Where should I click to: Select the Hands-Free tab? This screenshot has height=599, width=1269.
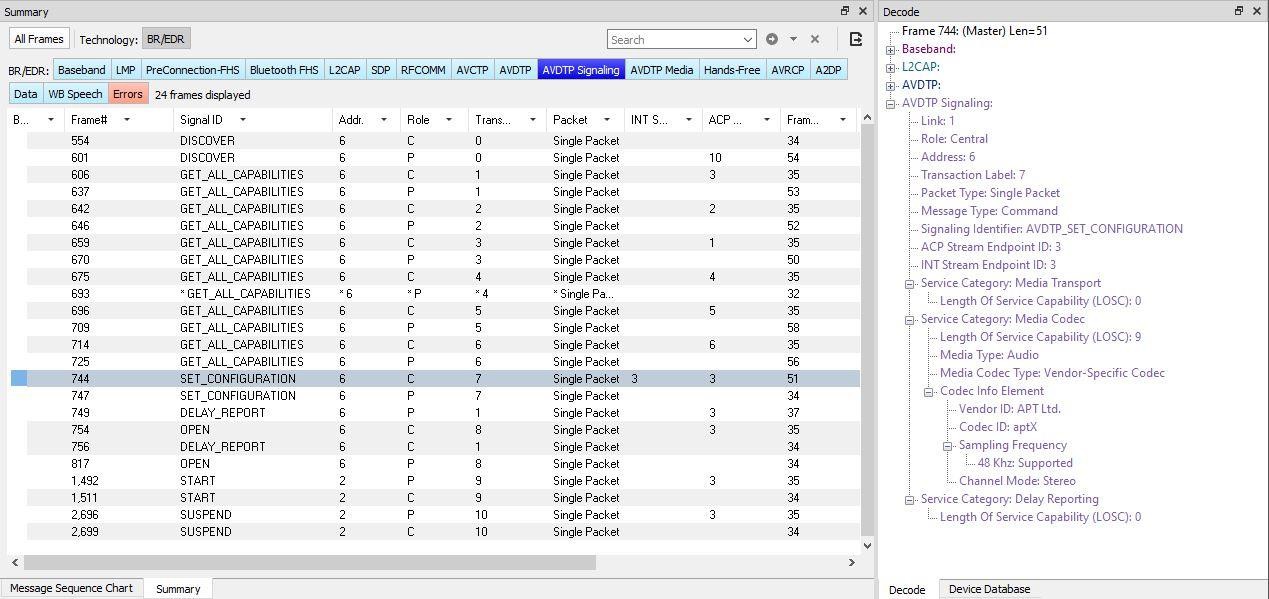732,70
